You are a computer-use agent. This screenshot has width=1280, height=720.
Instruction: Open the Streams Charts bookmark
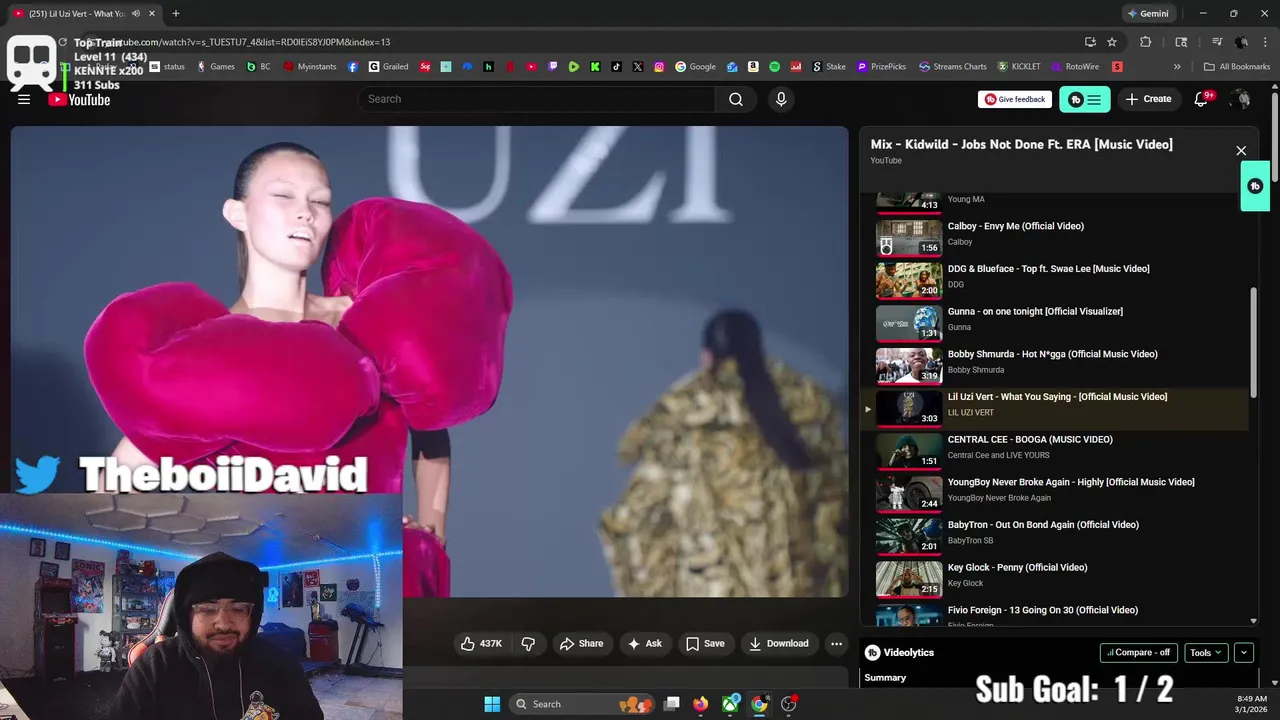coord(953,67)
